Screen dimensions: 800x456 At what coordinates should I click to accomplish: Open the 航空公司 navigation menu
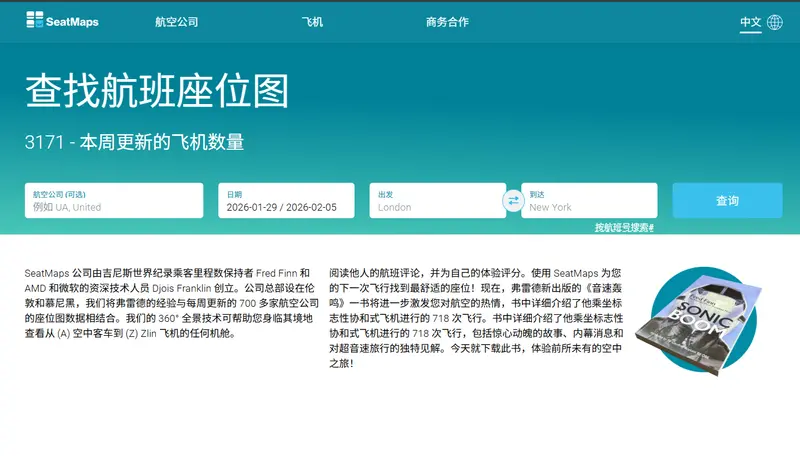[177, 21]
